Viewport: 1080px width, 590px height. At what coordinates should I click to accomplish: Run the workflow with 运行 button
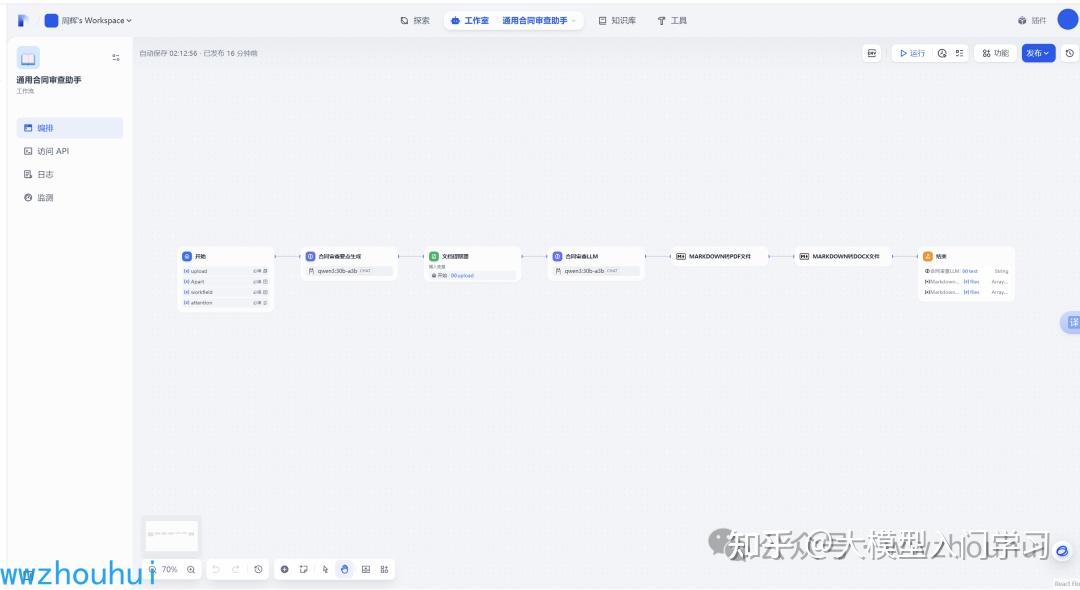[x=912, y=53]
